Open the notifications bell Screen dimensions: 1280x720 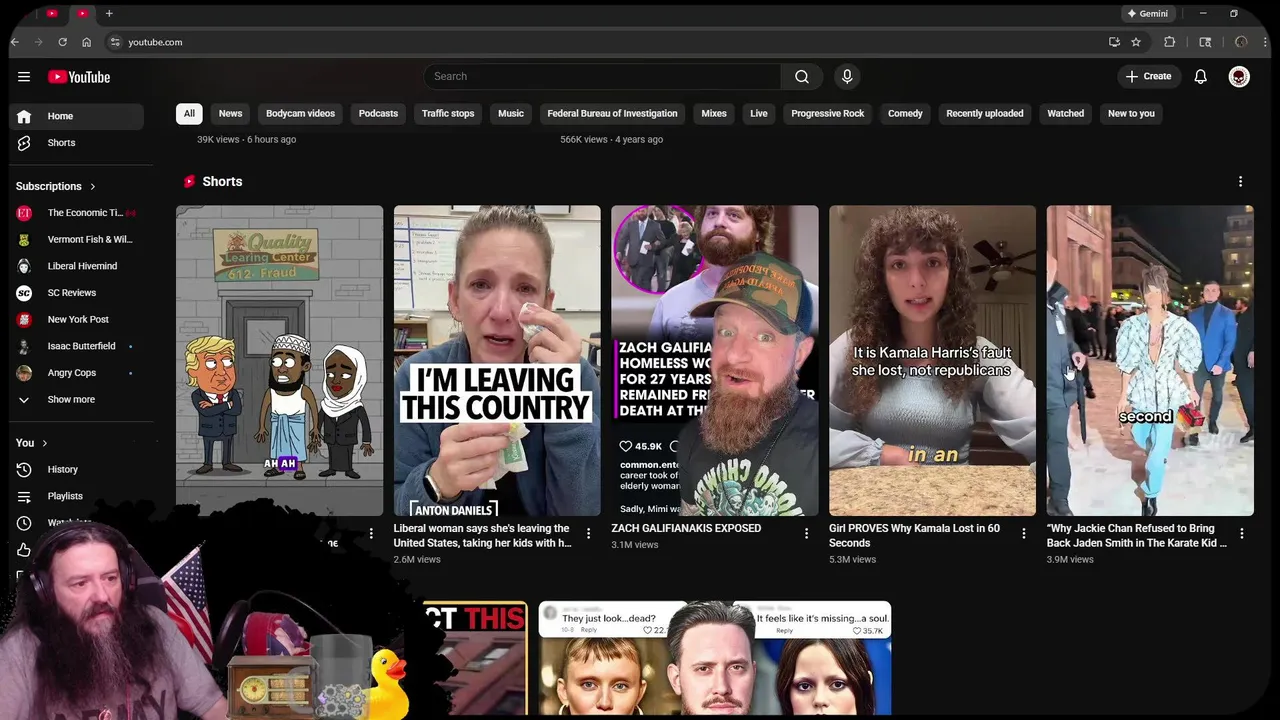coord(1201,77)
